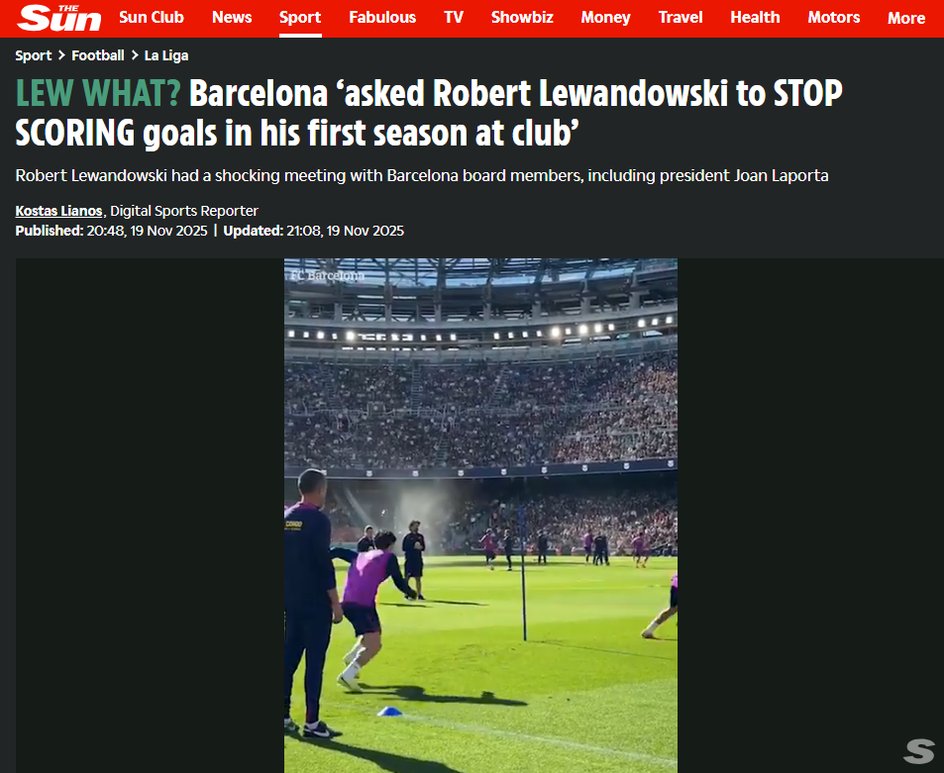
Task: Expand the More menu
Action: click(906, 18)
